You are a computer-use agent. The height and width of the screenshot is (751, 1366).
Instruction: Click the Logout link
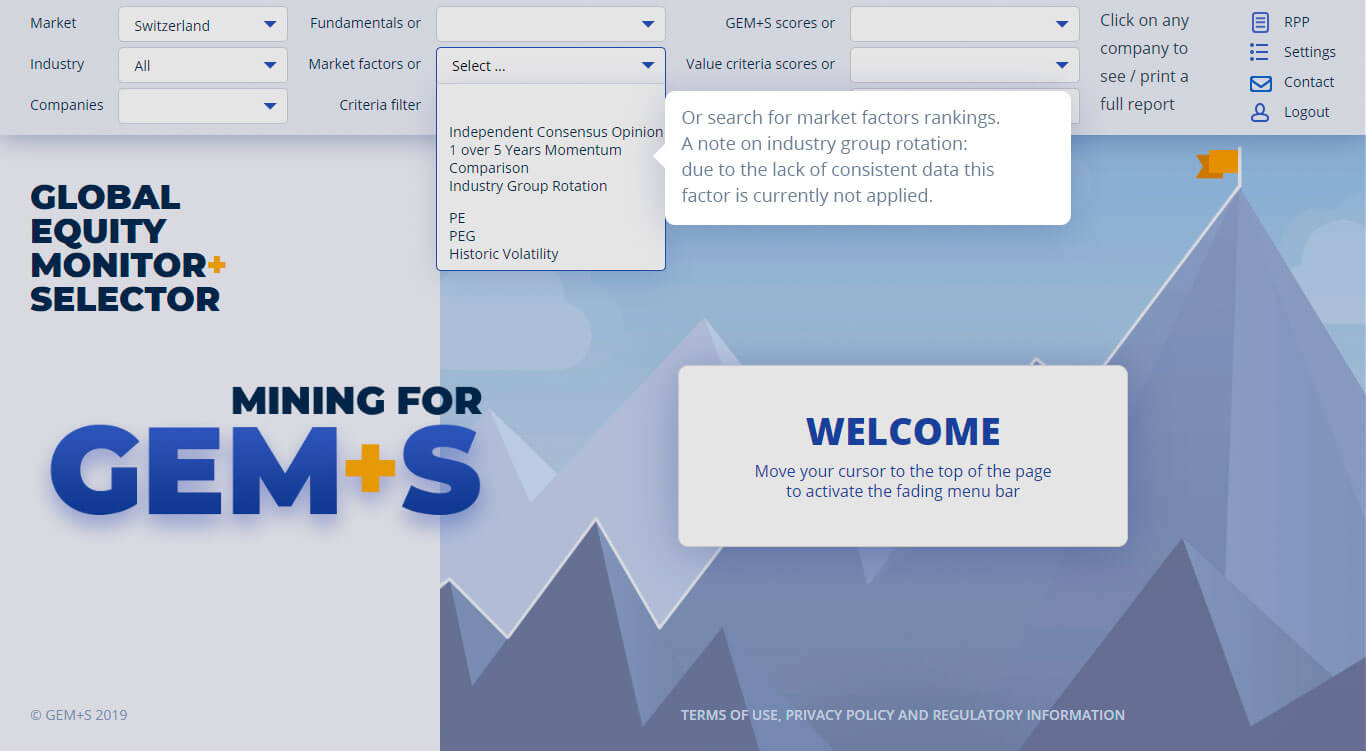click(1306, 112)
